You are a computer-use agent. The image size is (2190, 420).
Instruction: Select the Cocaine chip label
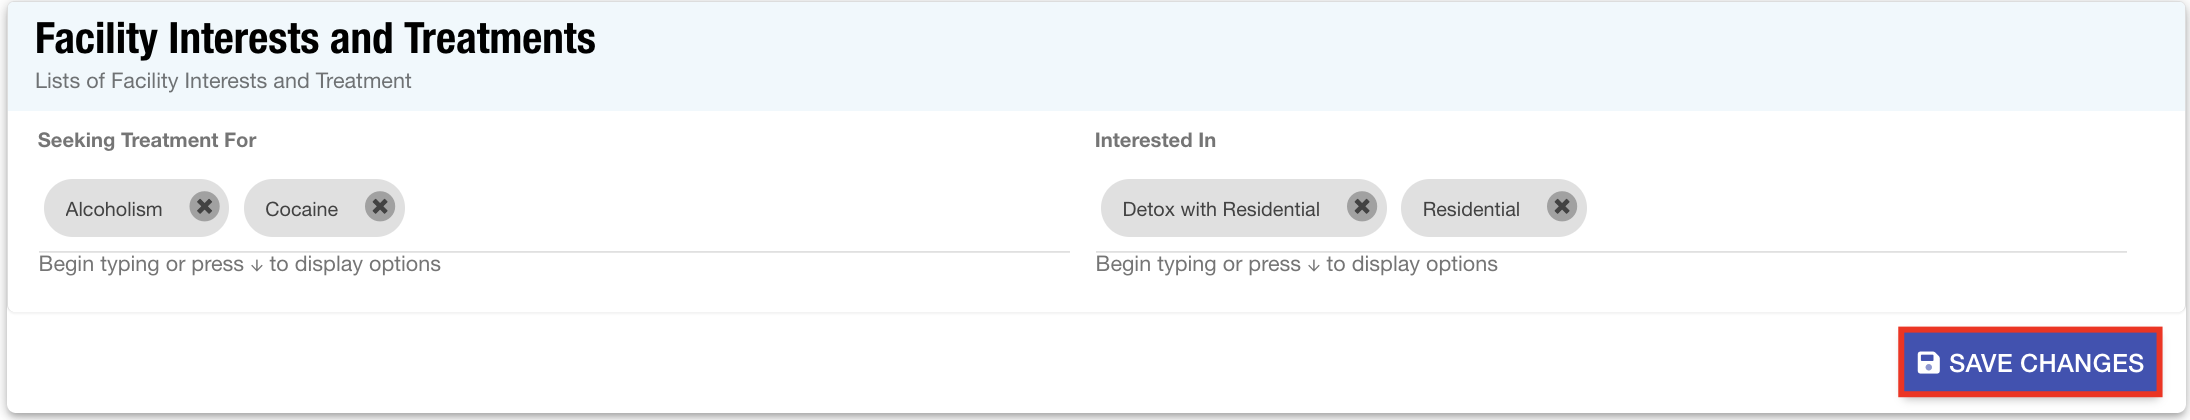tap(301, 209)
